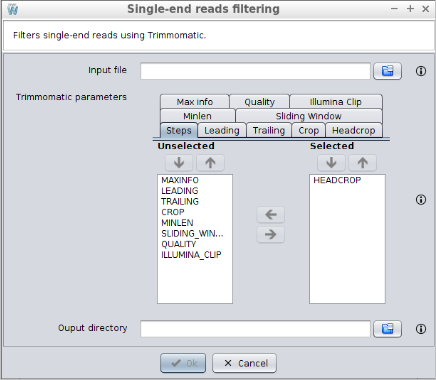The image size is (436, 380).
Task: Click the right arrow to add a step
Action: [271, 234]
